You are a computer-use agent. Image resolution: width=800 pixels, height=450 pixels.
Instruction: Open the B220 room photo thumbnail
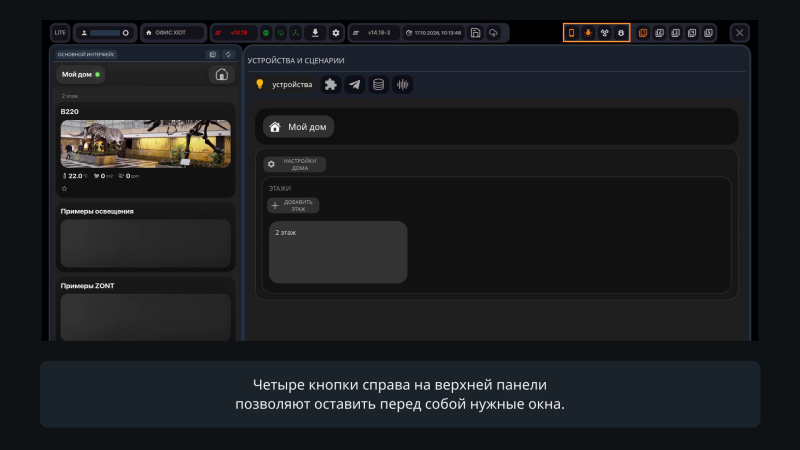coord(145,144)
